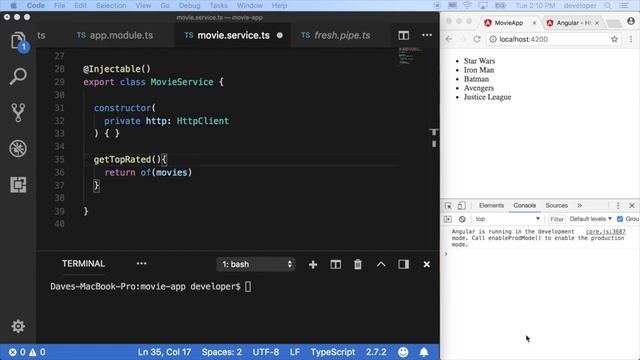This screenshot has height=360, width=640.
Task: Move terminal panel to the right side
Action: click(404, 264)
